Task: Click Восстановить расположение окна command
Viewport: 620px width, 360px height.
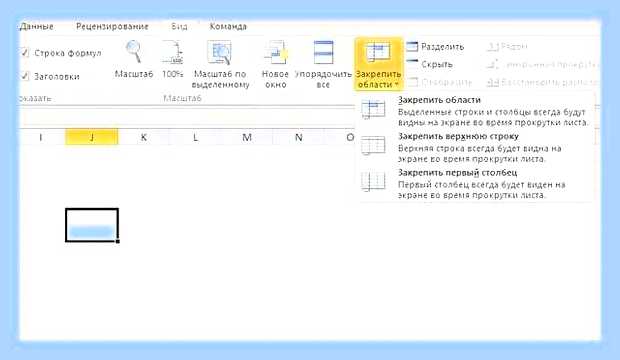Action: (x=542, y=82)
